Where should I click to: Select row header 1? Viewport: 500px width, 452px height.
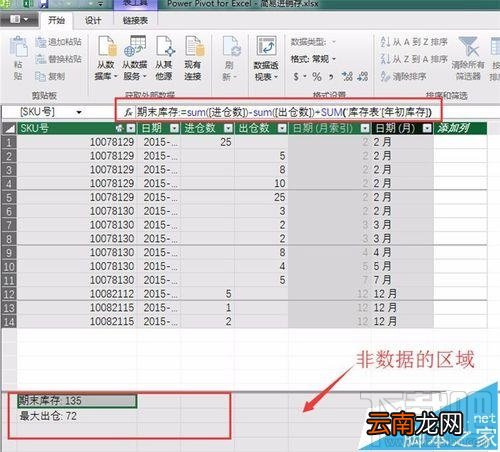point(9,142)
